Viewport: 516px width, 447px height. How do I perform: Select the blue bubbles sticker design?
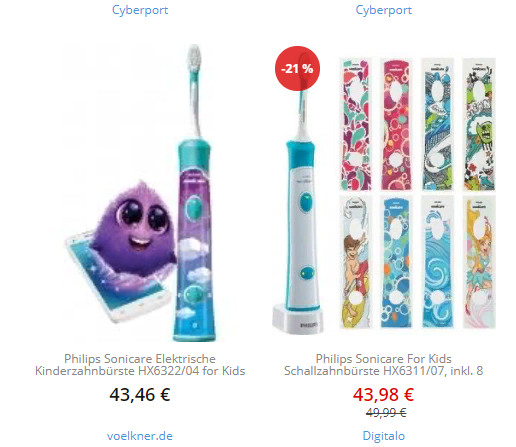tap(396, 262)
